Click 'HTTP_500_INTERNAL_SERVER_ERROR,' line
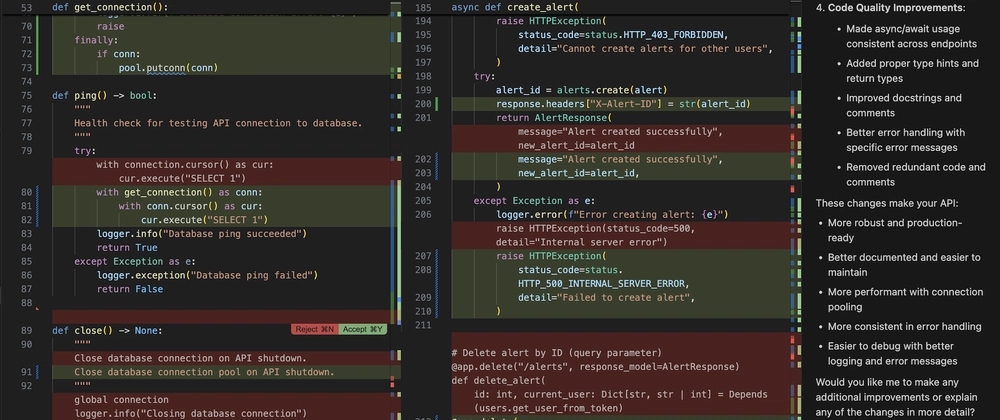Screen dimensions: 1000x420 (x=603, y=284)
